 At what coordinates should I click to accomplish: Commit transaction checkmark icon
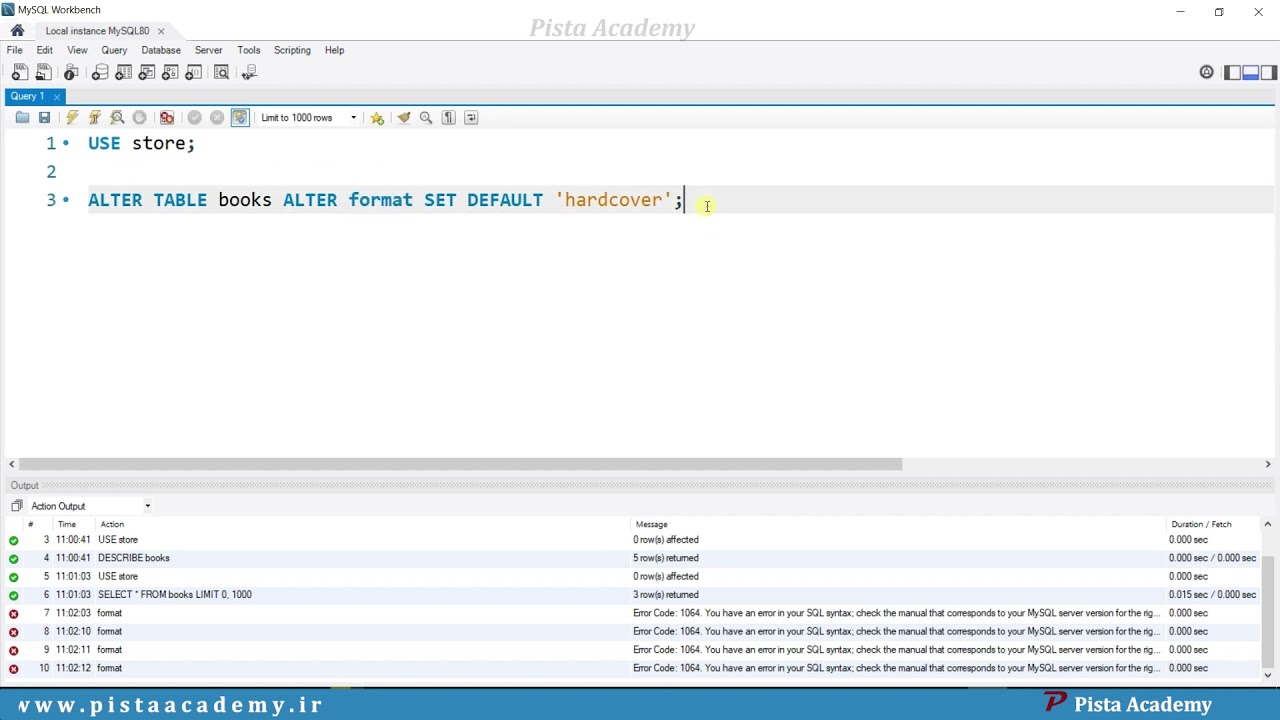pos(194,118)
